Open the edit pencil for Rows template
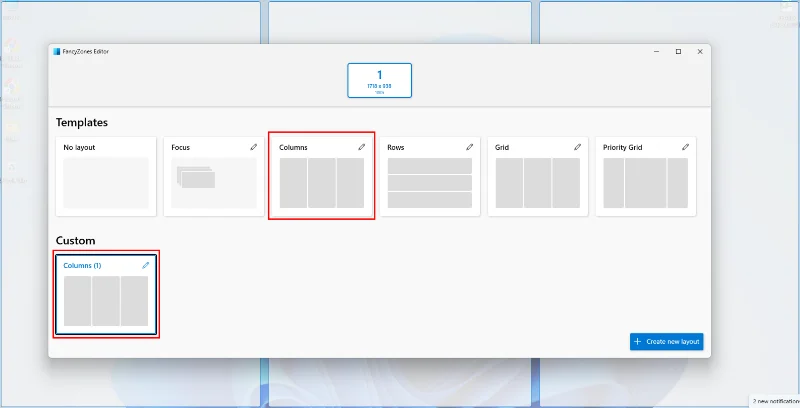The image size is (800, 408). 470,147
